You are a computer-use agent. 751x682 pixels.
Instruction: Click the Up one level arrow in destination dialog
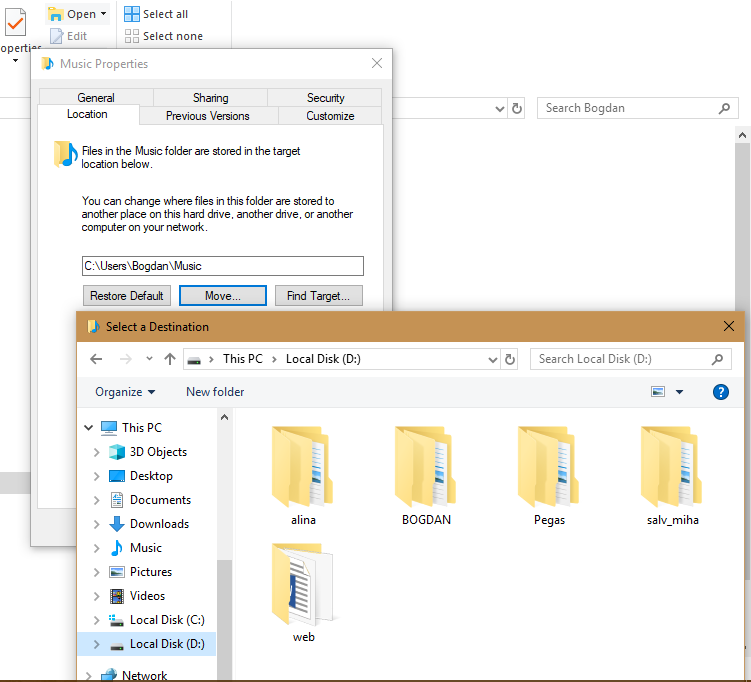(170, 359)
